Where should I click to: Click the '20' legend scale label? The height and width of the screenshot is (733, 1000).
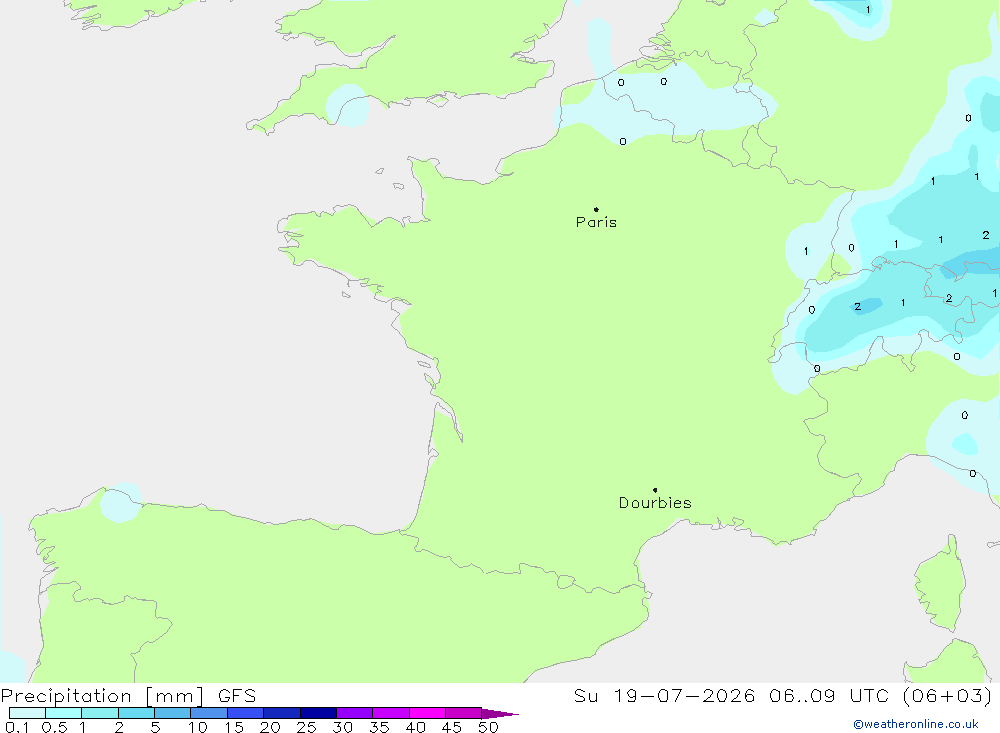(270, 727)
